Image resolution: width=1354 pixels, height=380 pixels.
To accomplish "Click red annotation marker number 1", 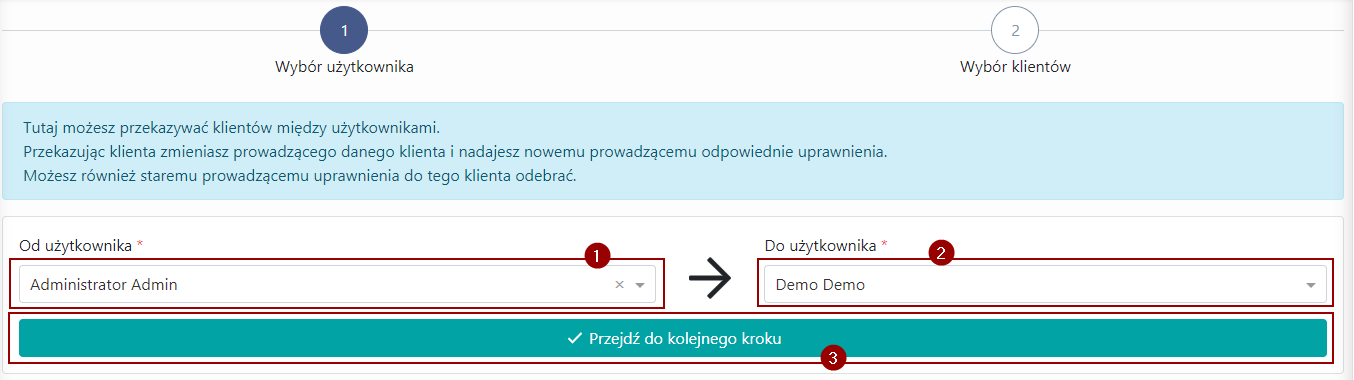I will pyautogui.click(x=597, y=256).
